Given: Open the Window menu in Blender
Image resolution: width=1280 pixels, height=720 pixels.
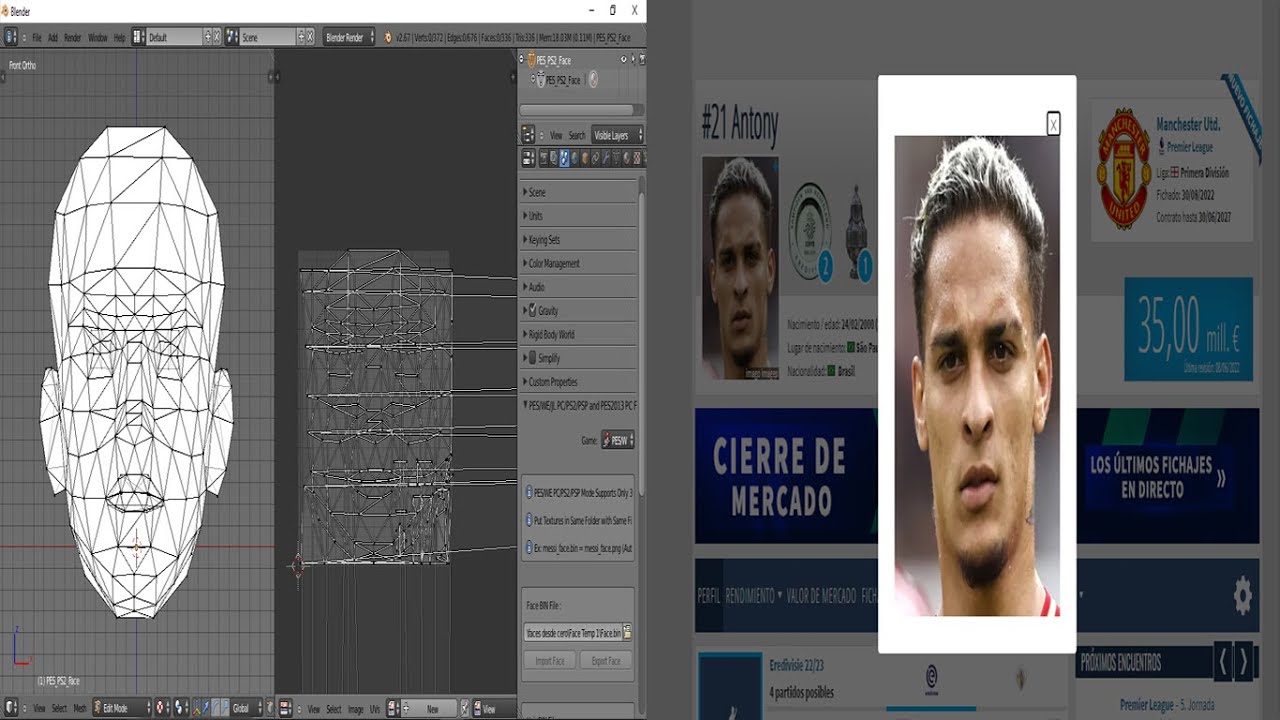Looking at the screenshot, I should (x=98, y=37).
